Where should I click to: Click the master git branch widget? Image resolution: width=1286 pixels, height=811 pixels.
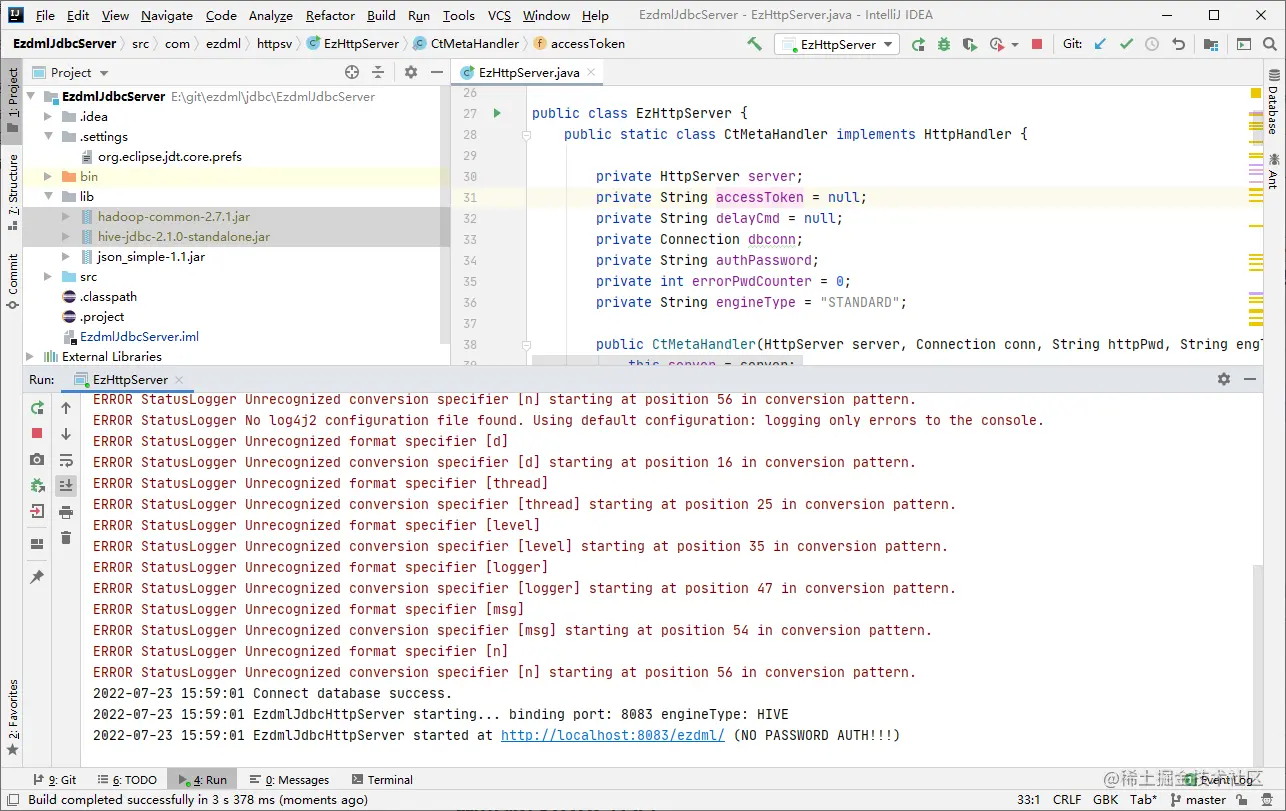click(1198, 800)
